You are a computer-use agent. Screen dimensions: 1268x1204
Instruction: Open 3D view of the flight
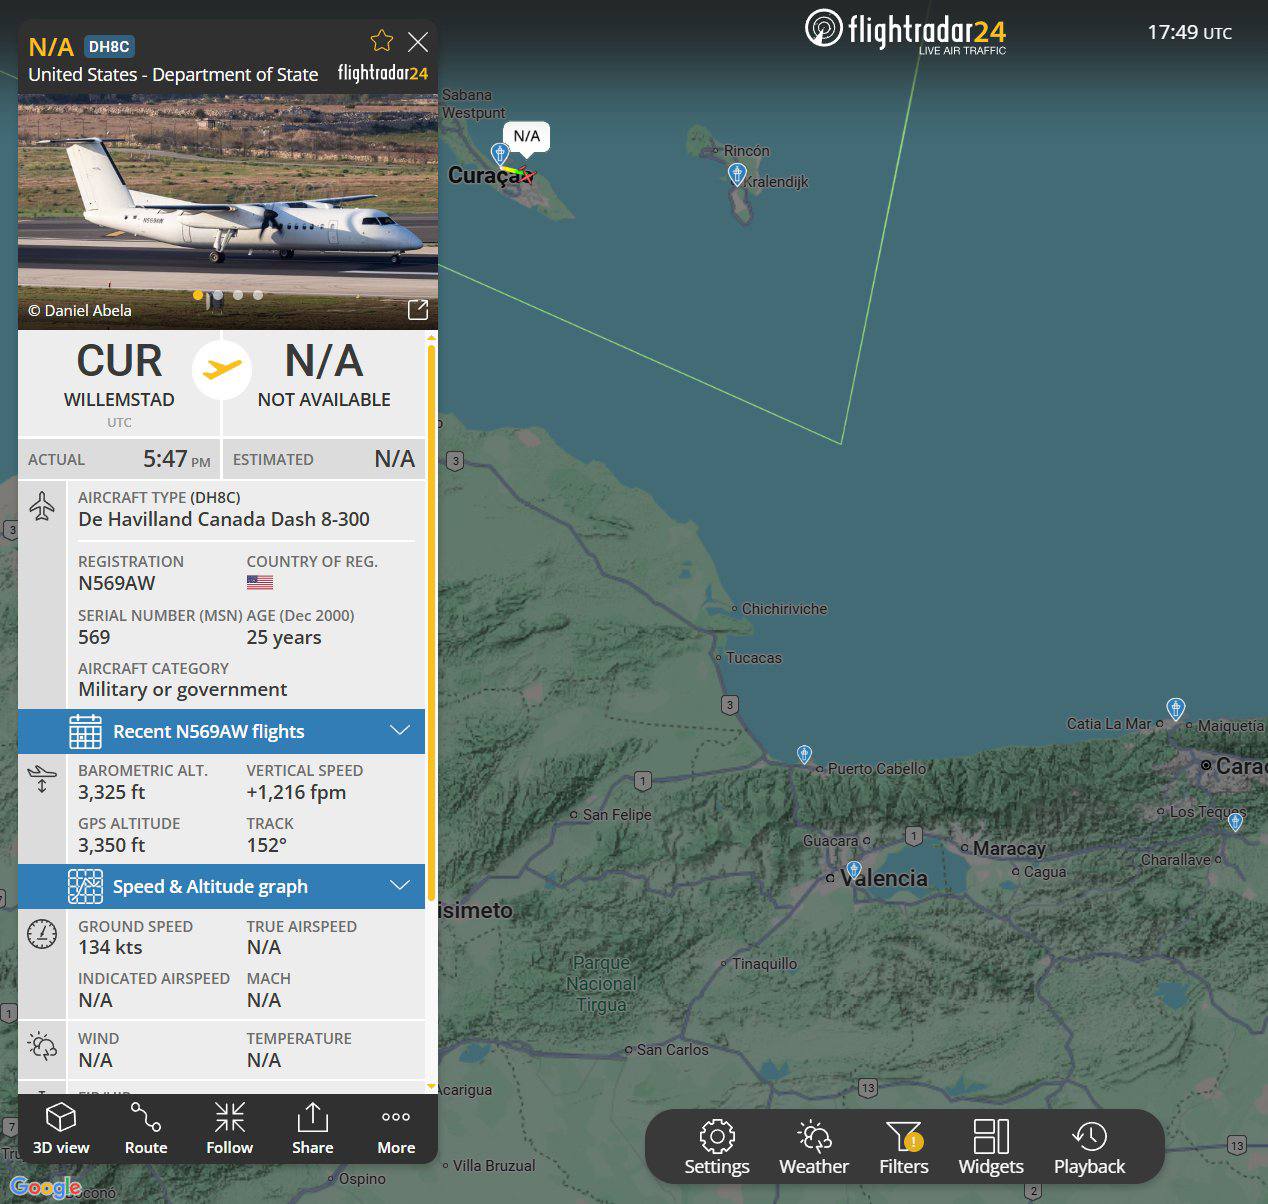61,1129
